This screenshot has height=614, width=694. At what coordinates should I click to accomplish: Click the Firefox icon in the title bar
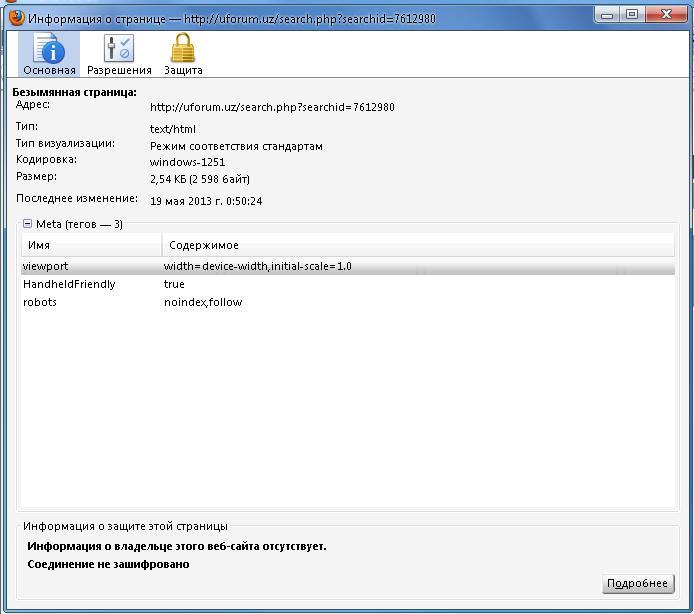[15, 17]
